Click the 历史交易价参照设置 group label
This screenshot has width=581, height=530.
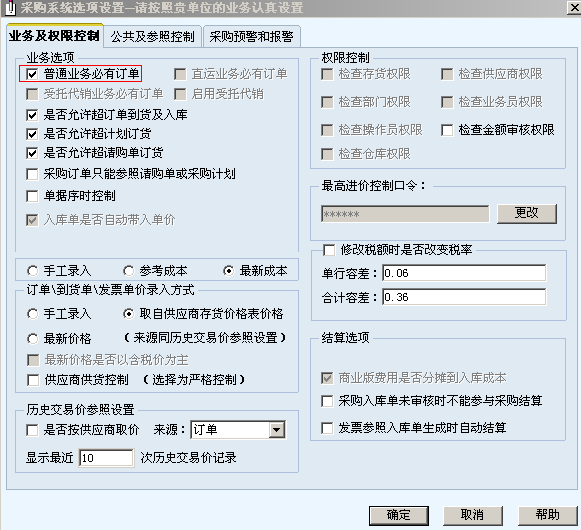point(80,410)
